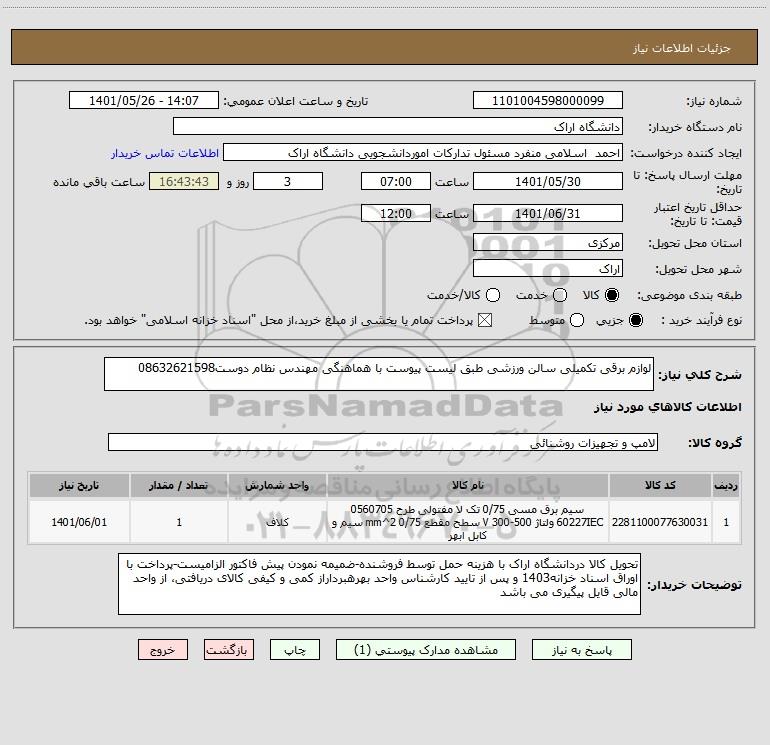
Task: Click the تاریخ نیاز column header
Action: (79, 486)
